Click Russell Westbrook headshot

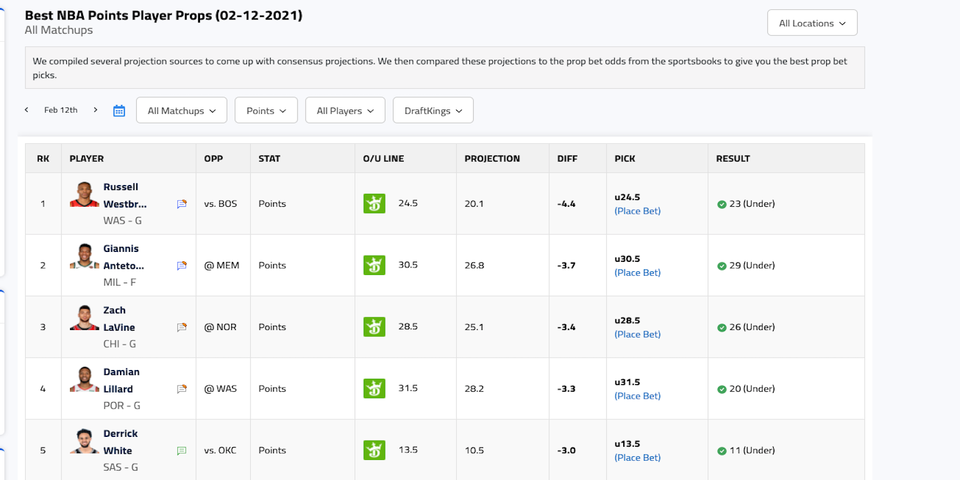click(x=84, y=195)
